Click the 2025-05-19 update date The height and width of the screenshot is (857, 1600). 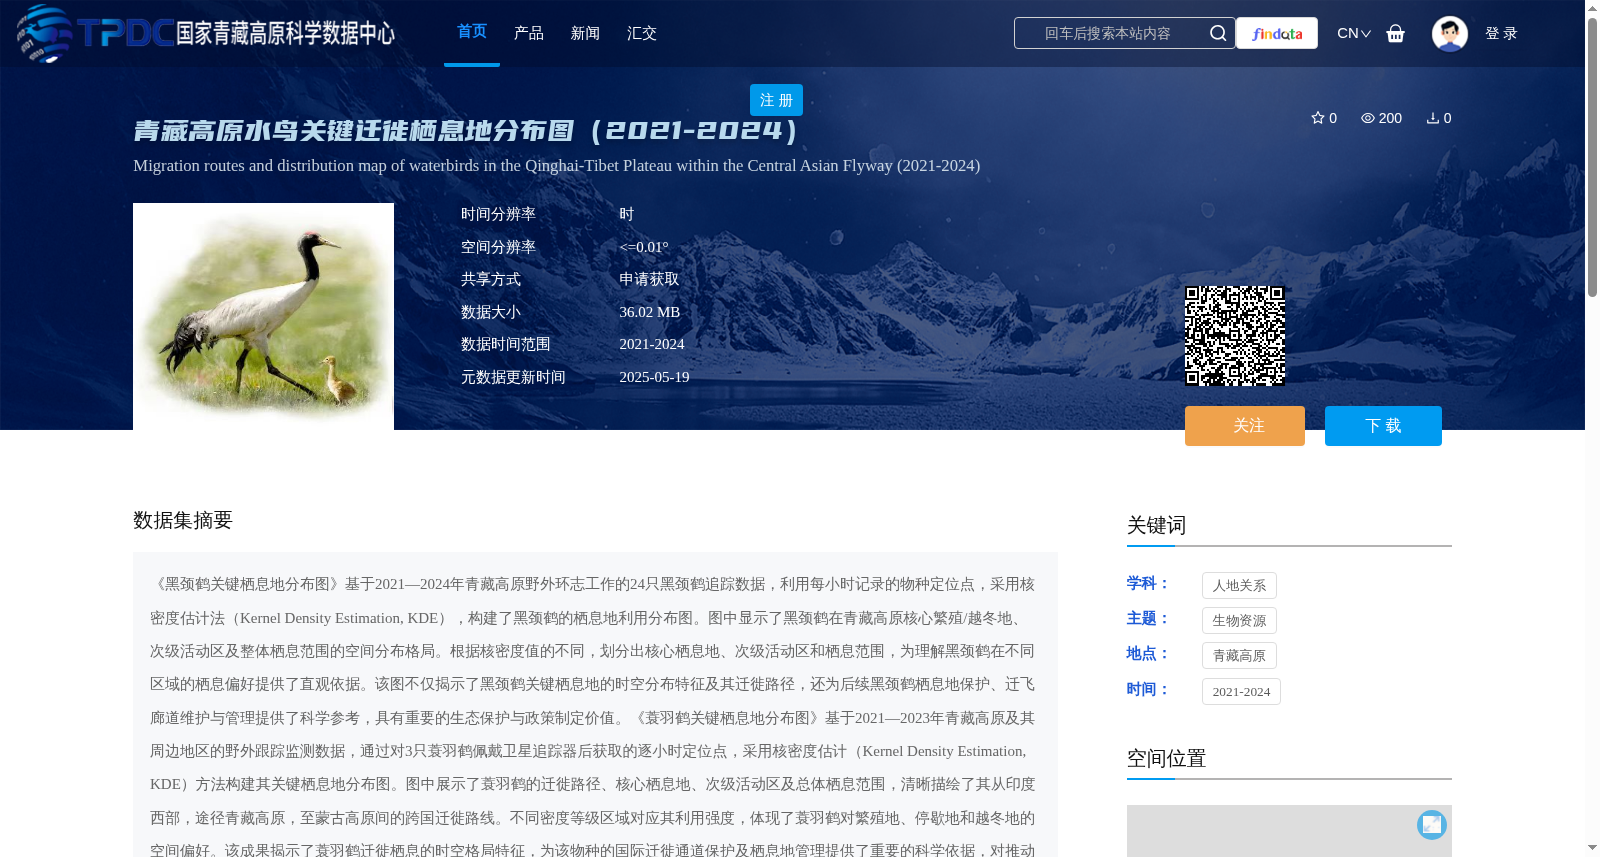654,377
